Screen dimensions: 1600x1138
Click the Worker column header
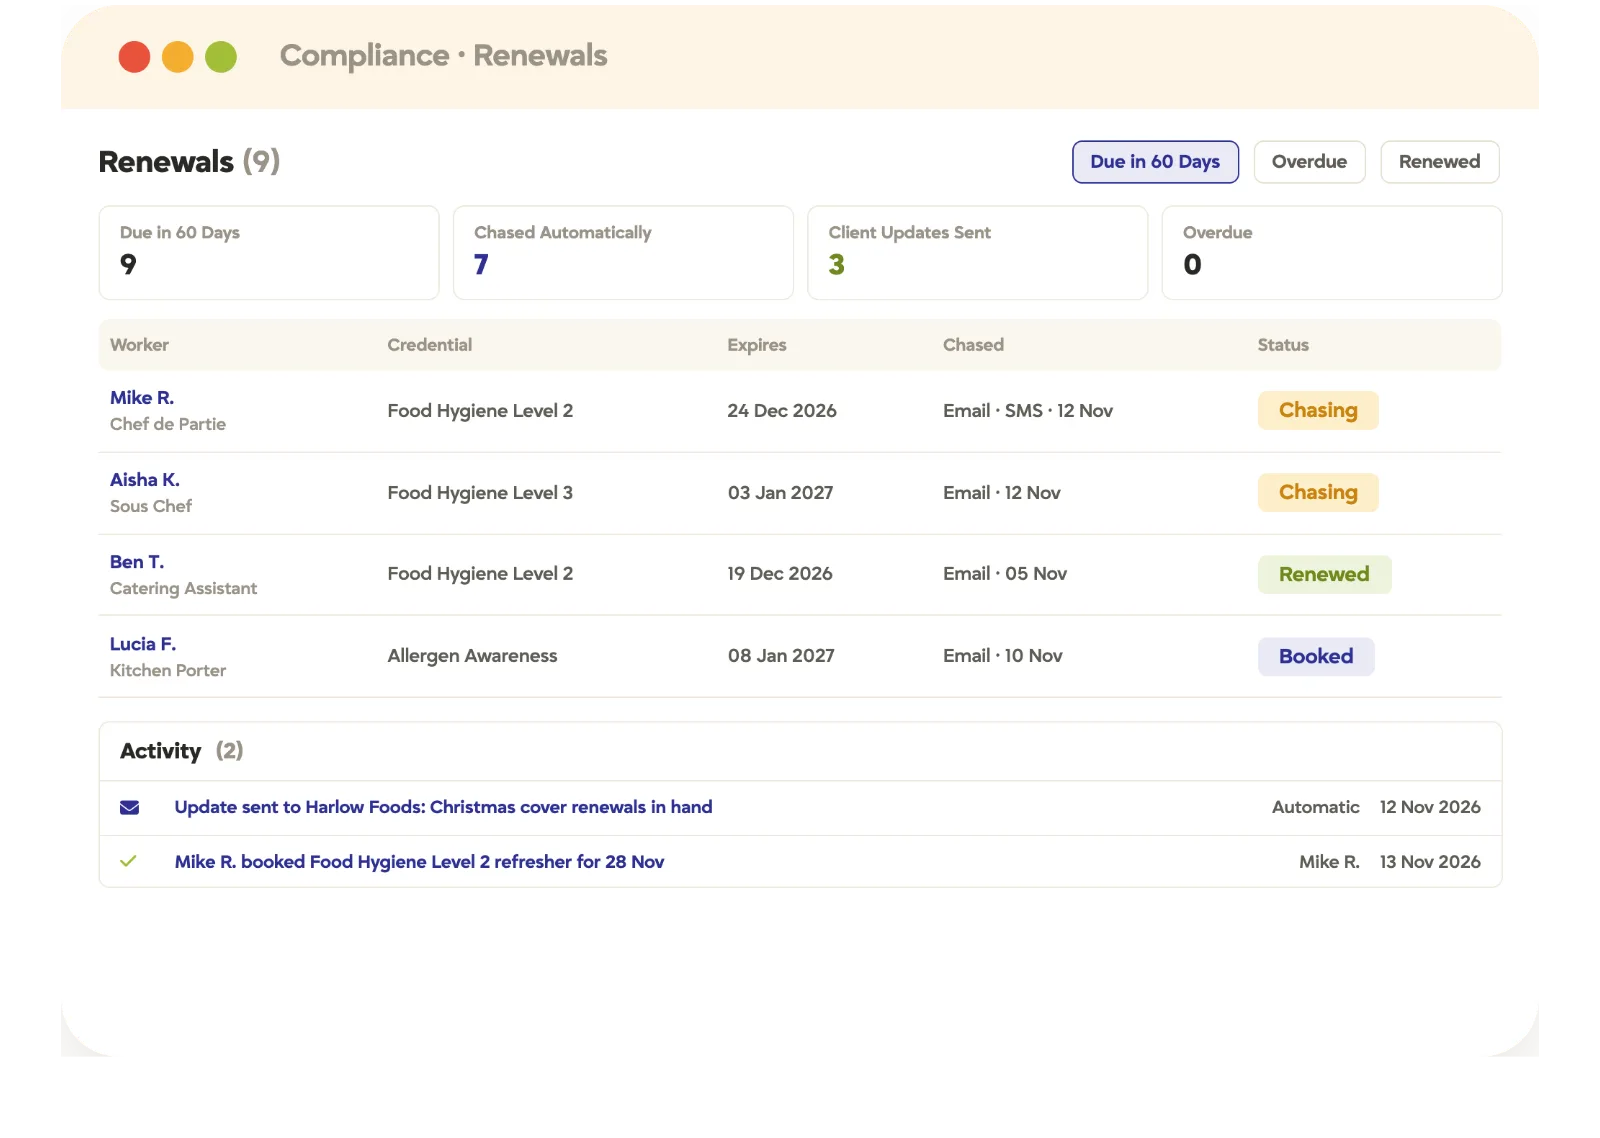(139, 345)
